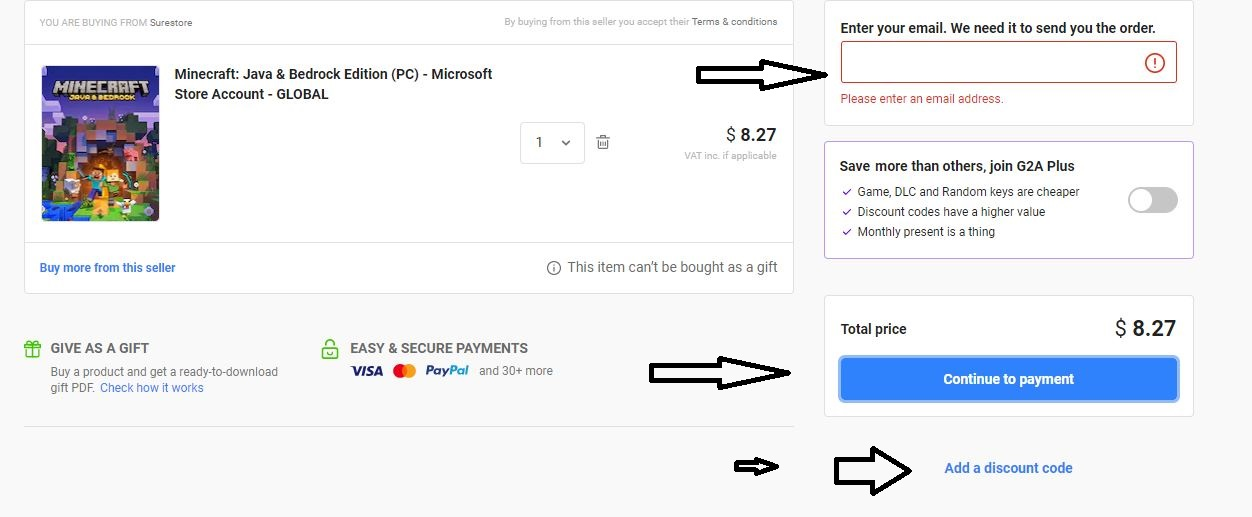
Task: Click the Add a discount code link
Action: click(x=1008, y=468)
